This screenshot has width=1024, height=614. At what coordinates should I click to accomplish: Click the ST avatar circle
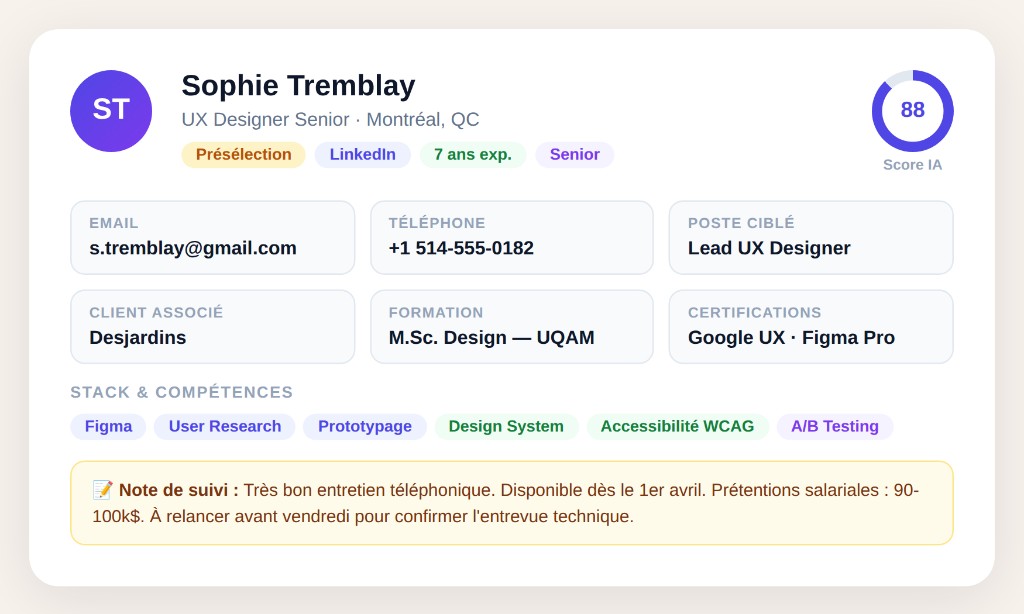(x=110, y=111)
